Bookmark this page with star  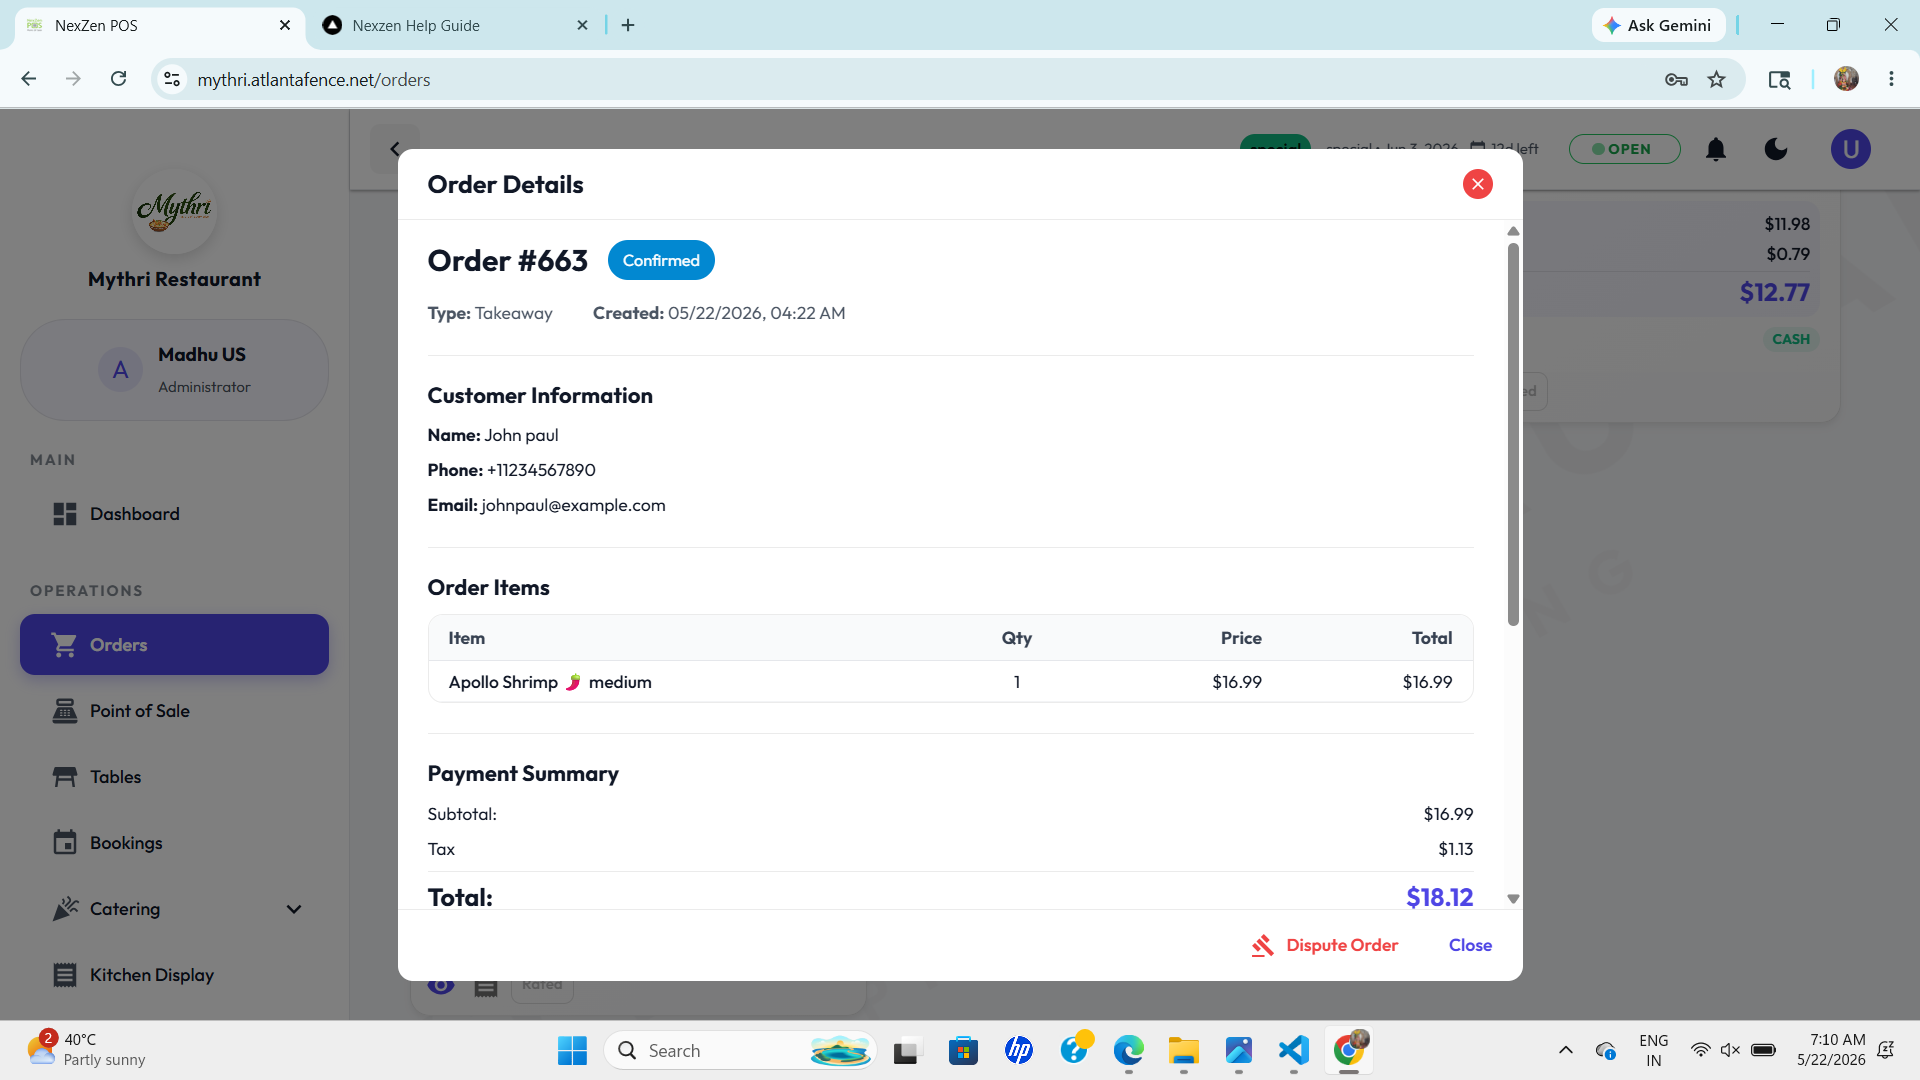1716,79
